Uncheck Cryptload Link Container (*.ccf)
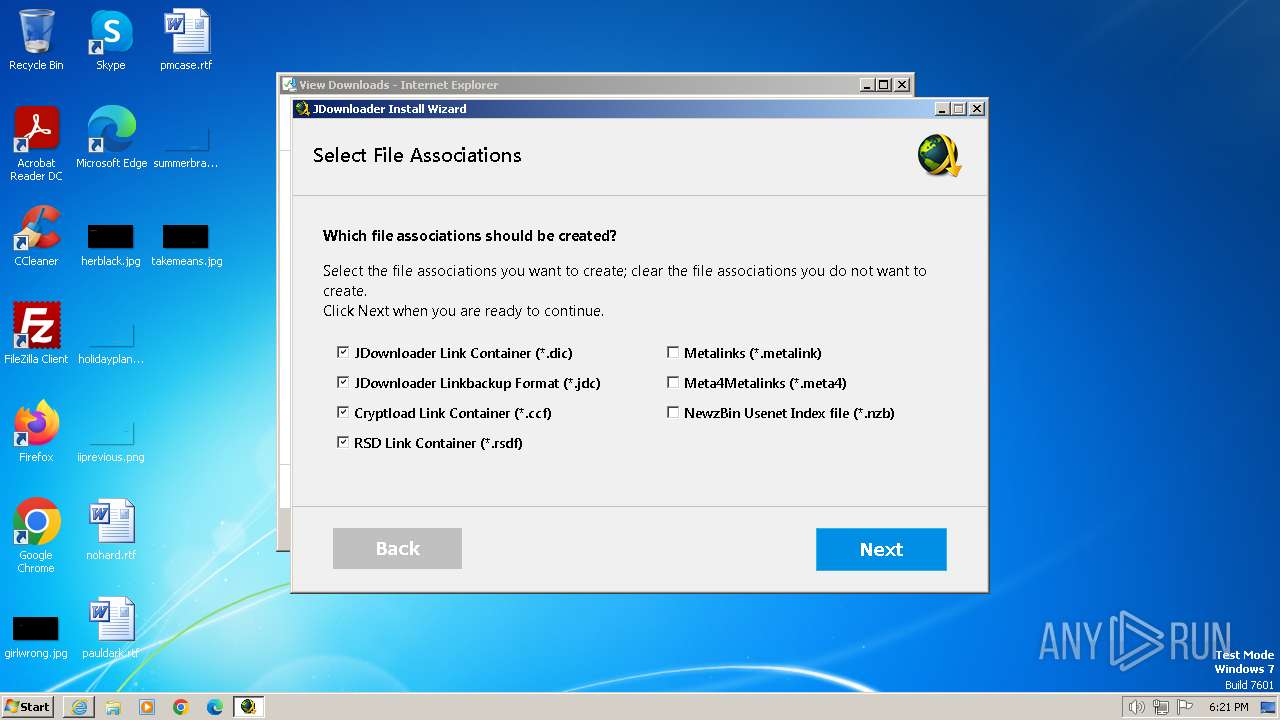Viewport: 1280px width, 720px height. coord(343,413)
